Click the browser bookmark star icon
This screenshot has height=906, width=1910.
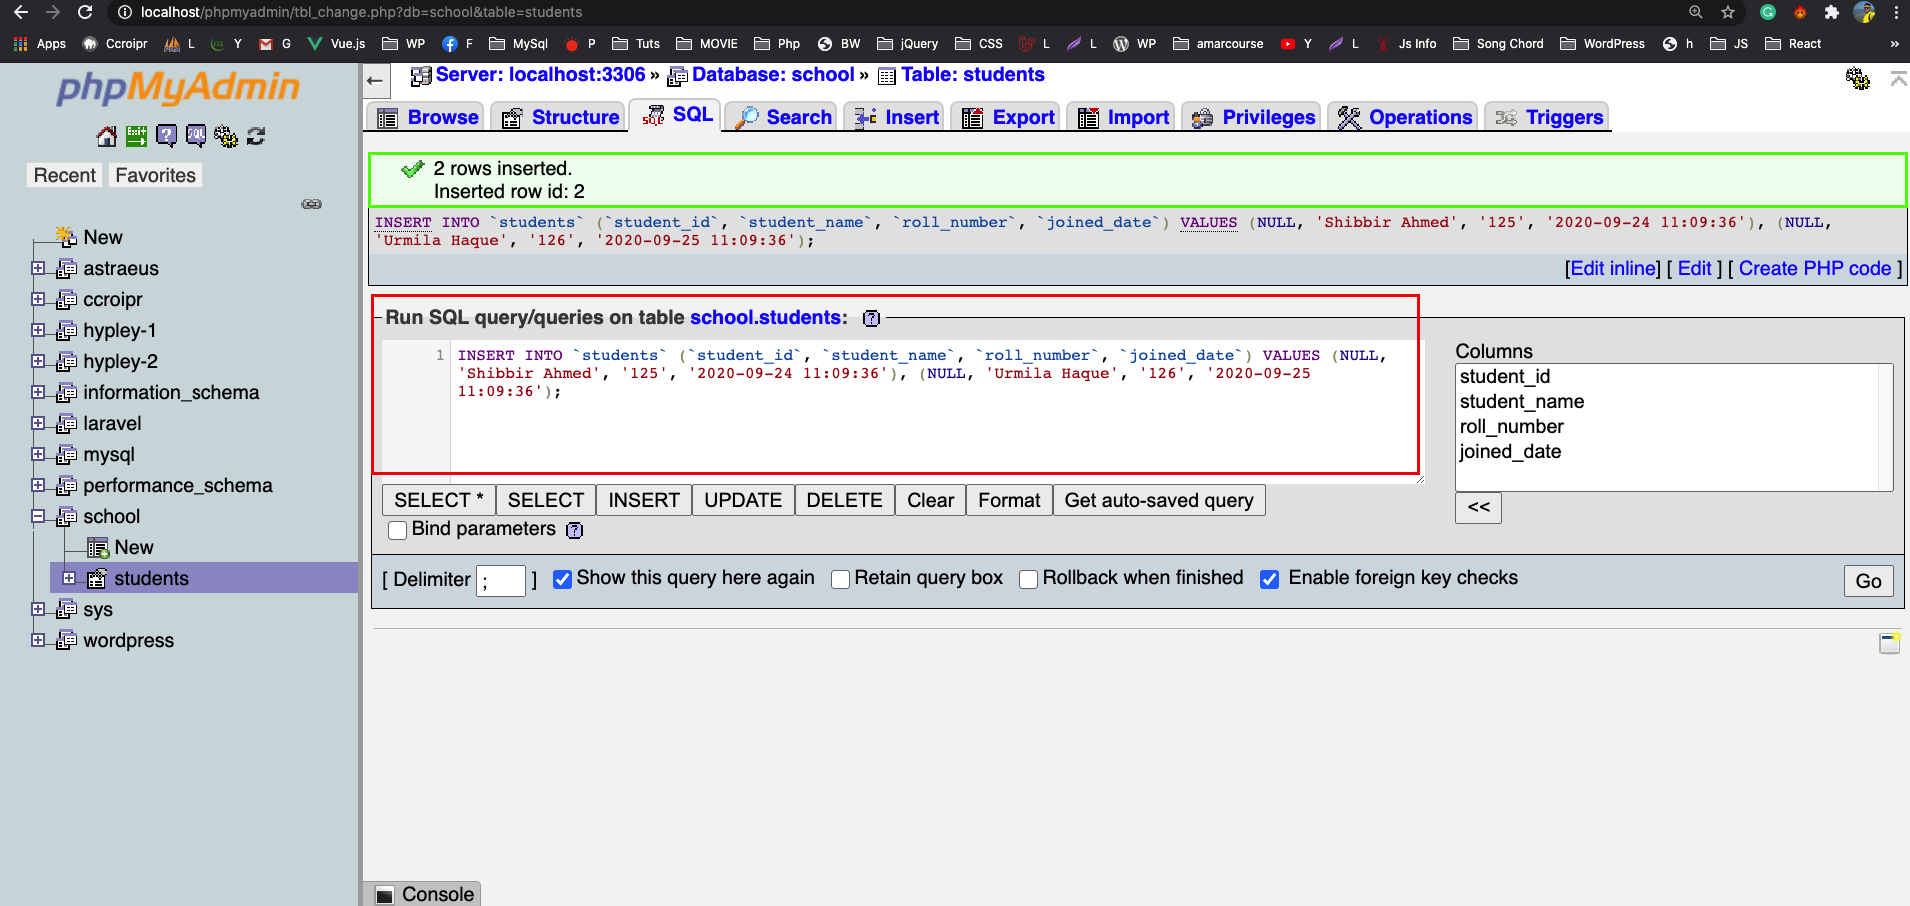pyautogui.click(x=1728, y=12)
